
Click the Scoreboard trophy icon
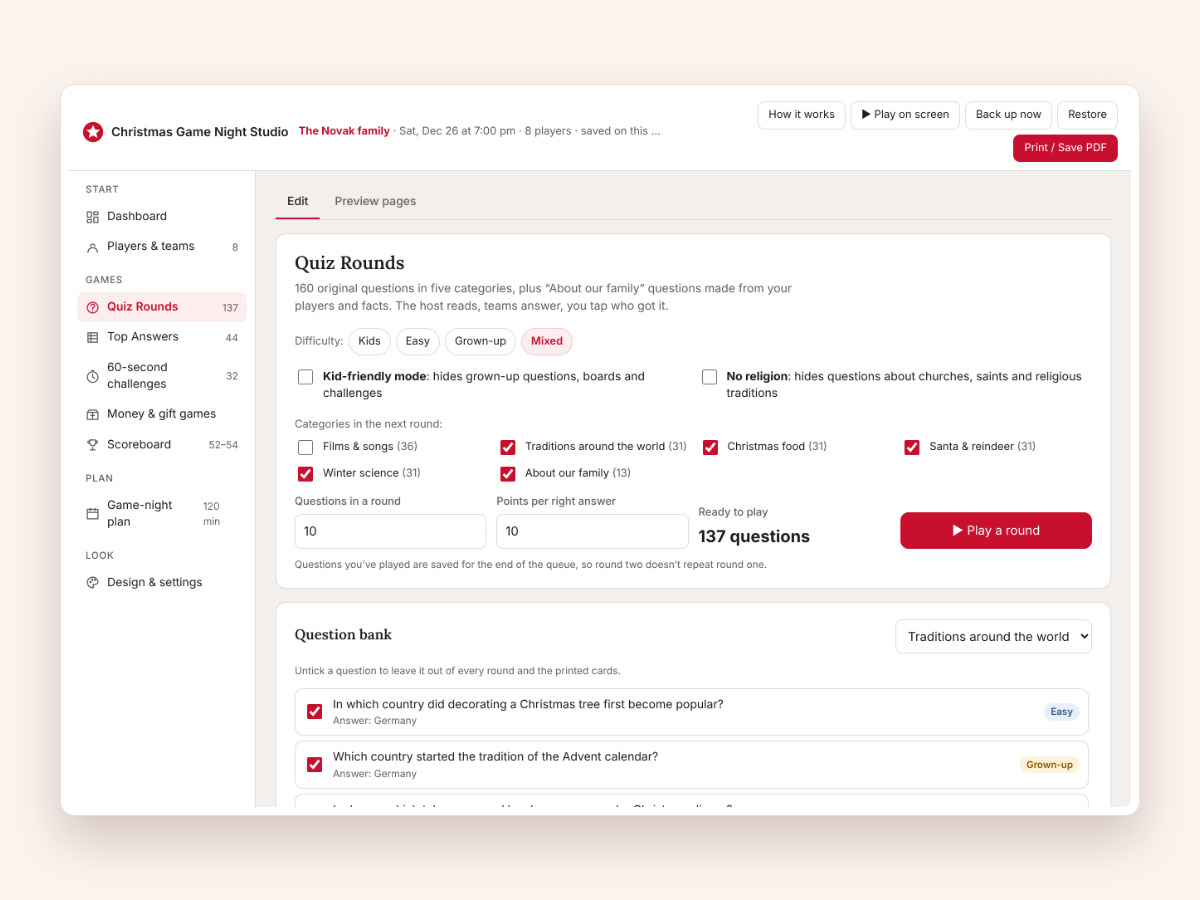[93, 445]
